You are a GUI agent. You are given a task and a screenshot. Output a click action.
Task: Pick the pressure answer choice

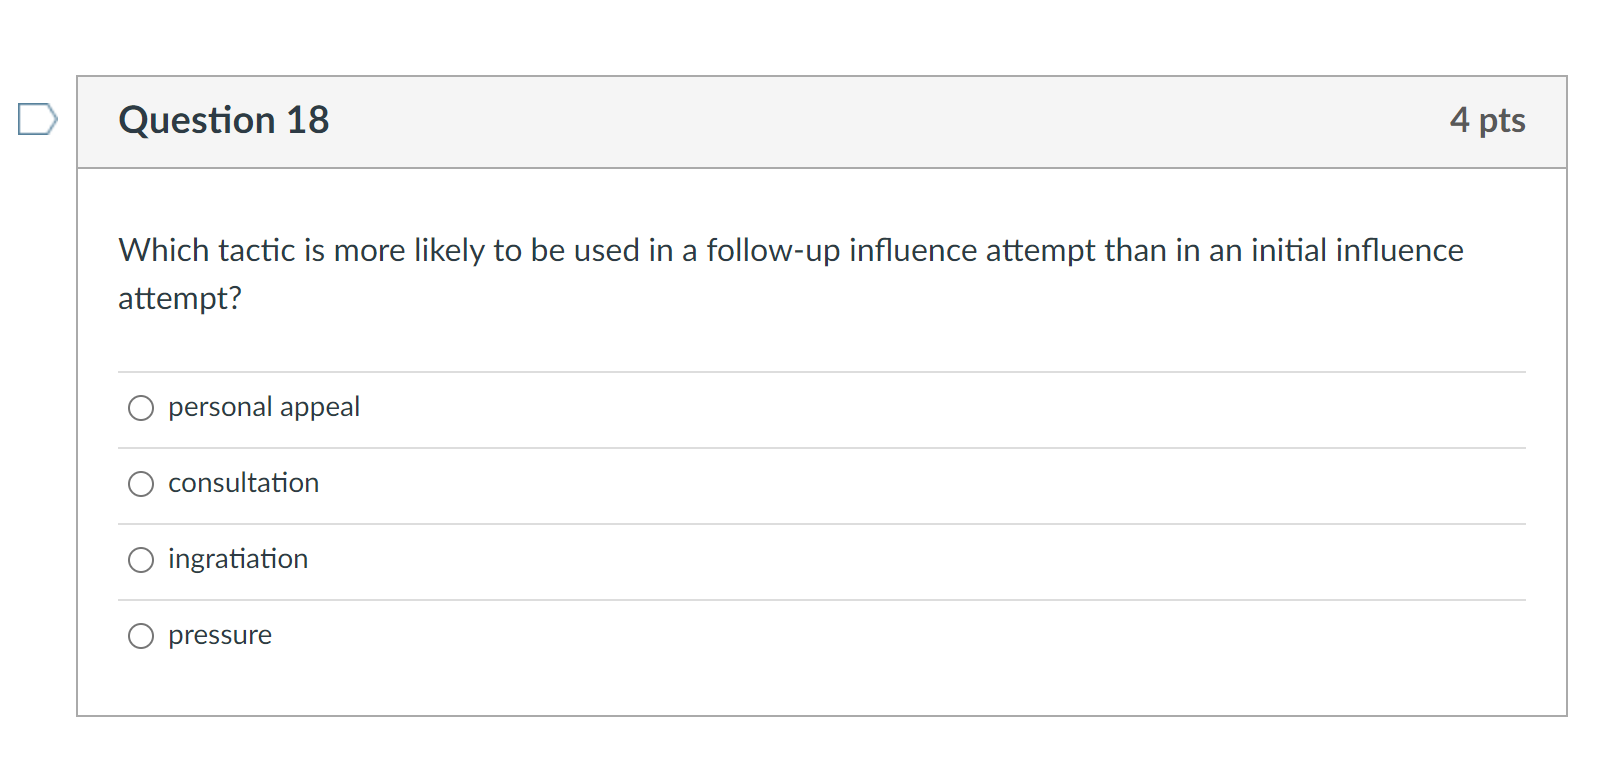click(x=141, y=636)
